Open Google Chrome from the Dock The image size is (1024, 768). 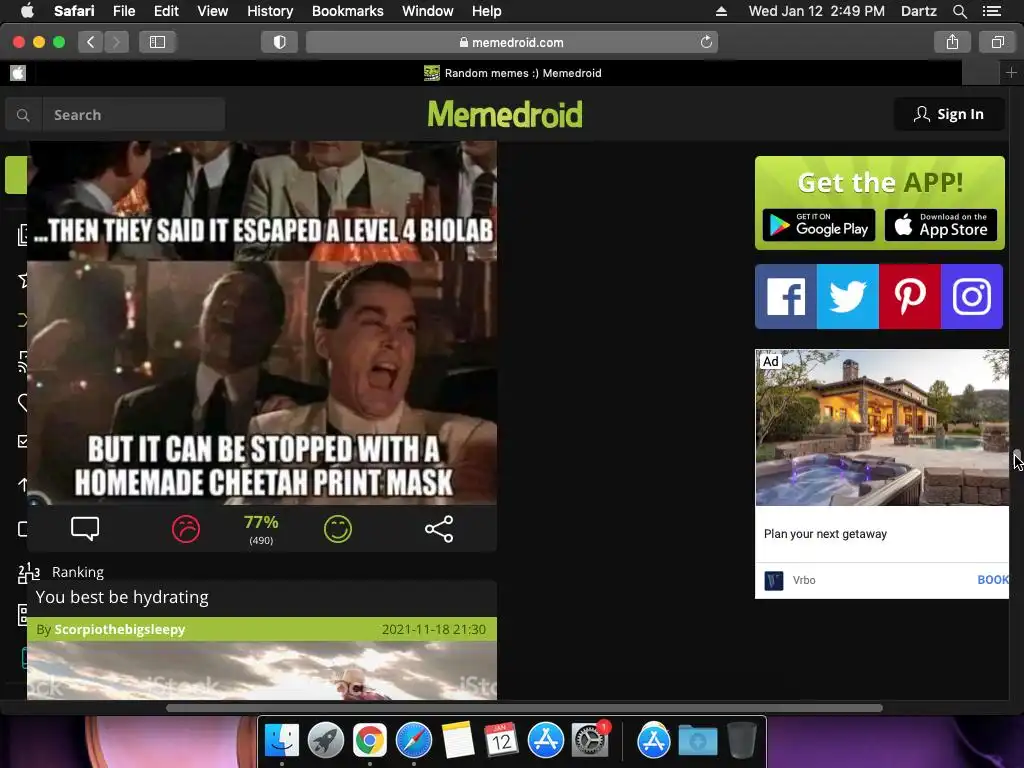(x=370, y=740)
